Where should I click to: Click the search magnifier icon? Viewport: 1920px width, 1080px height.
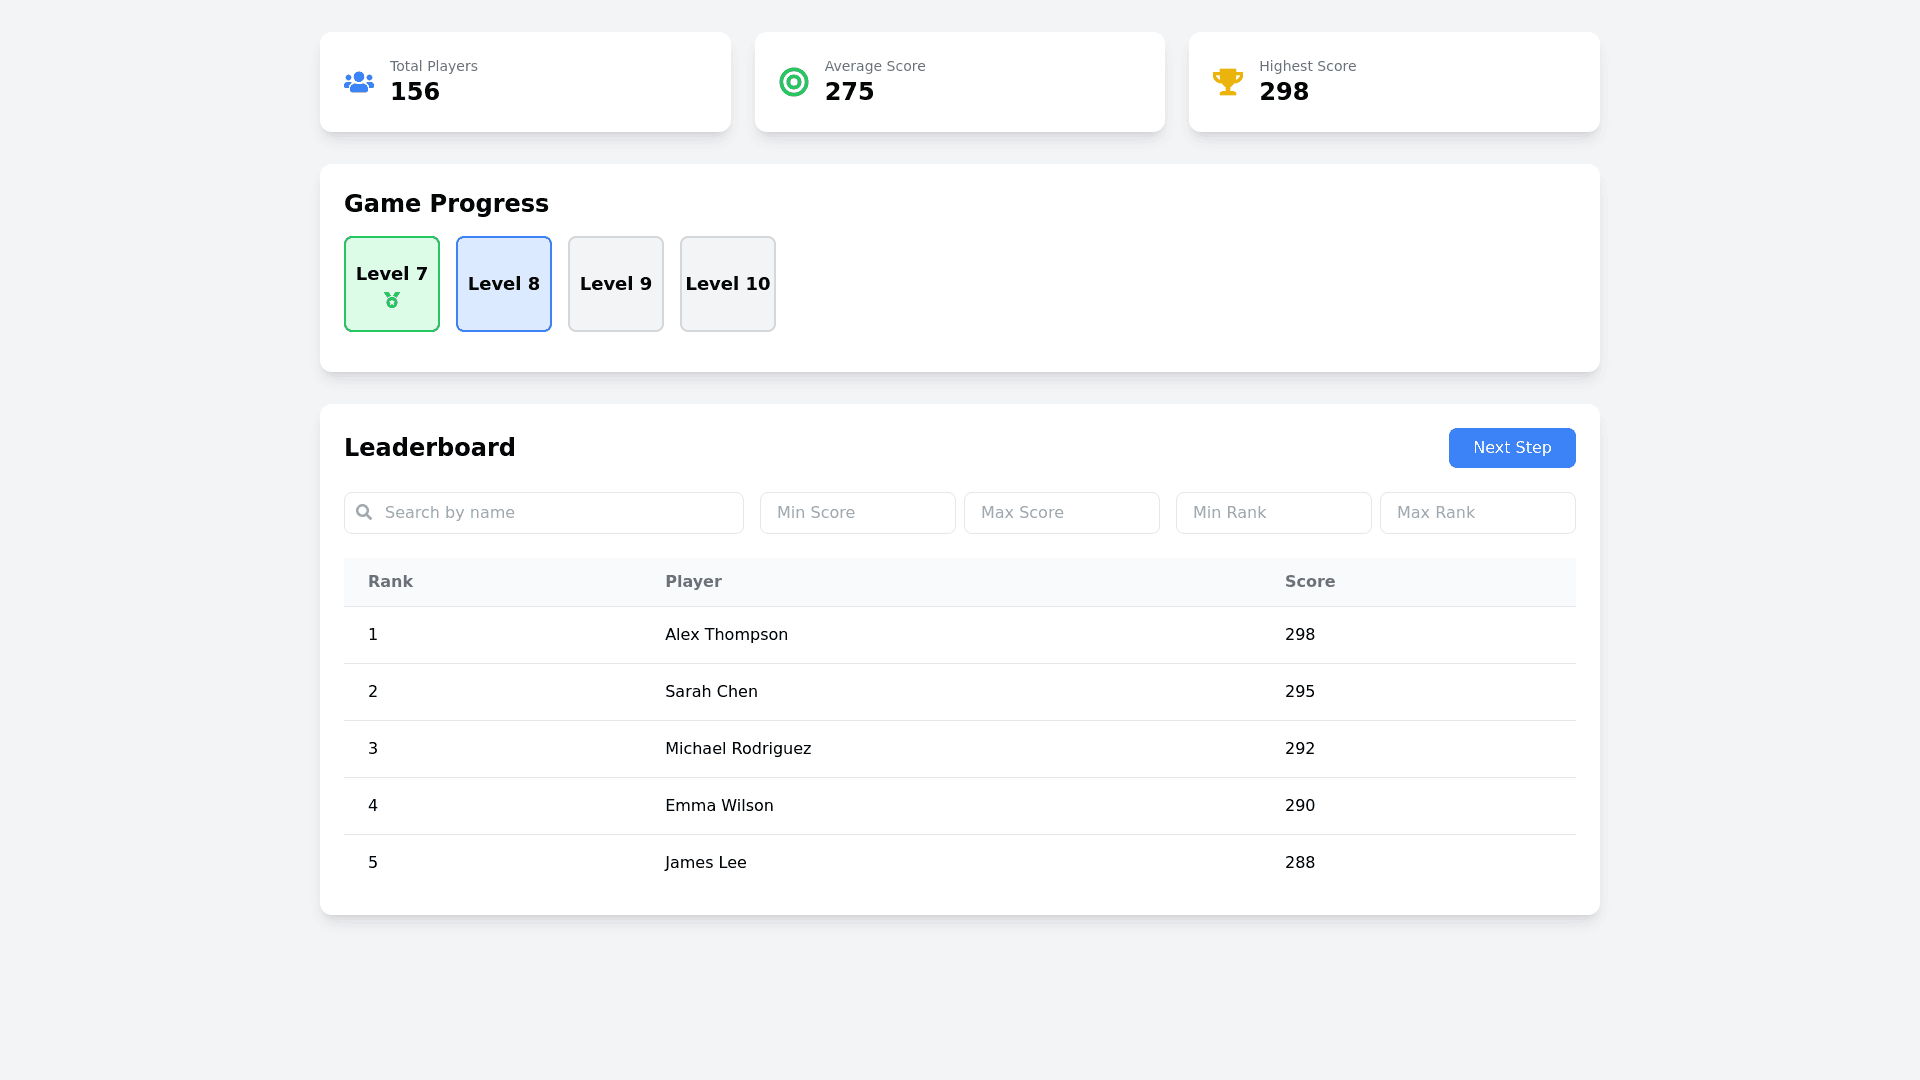tap(364, 512)
